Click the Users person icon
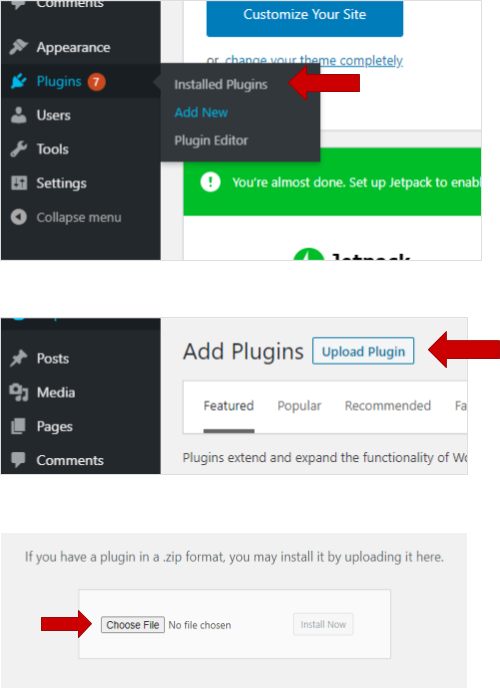This screenshot has width=500, height=688. [x=18, y=115]
